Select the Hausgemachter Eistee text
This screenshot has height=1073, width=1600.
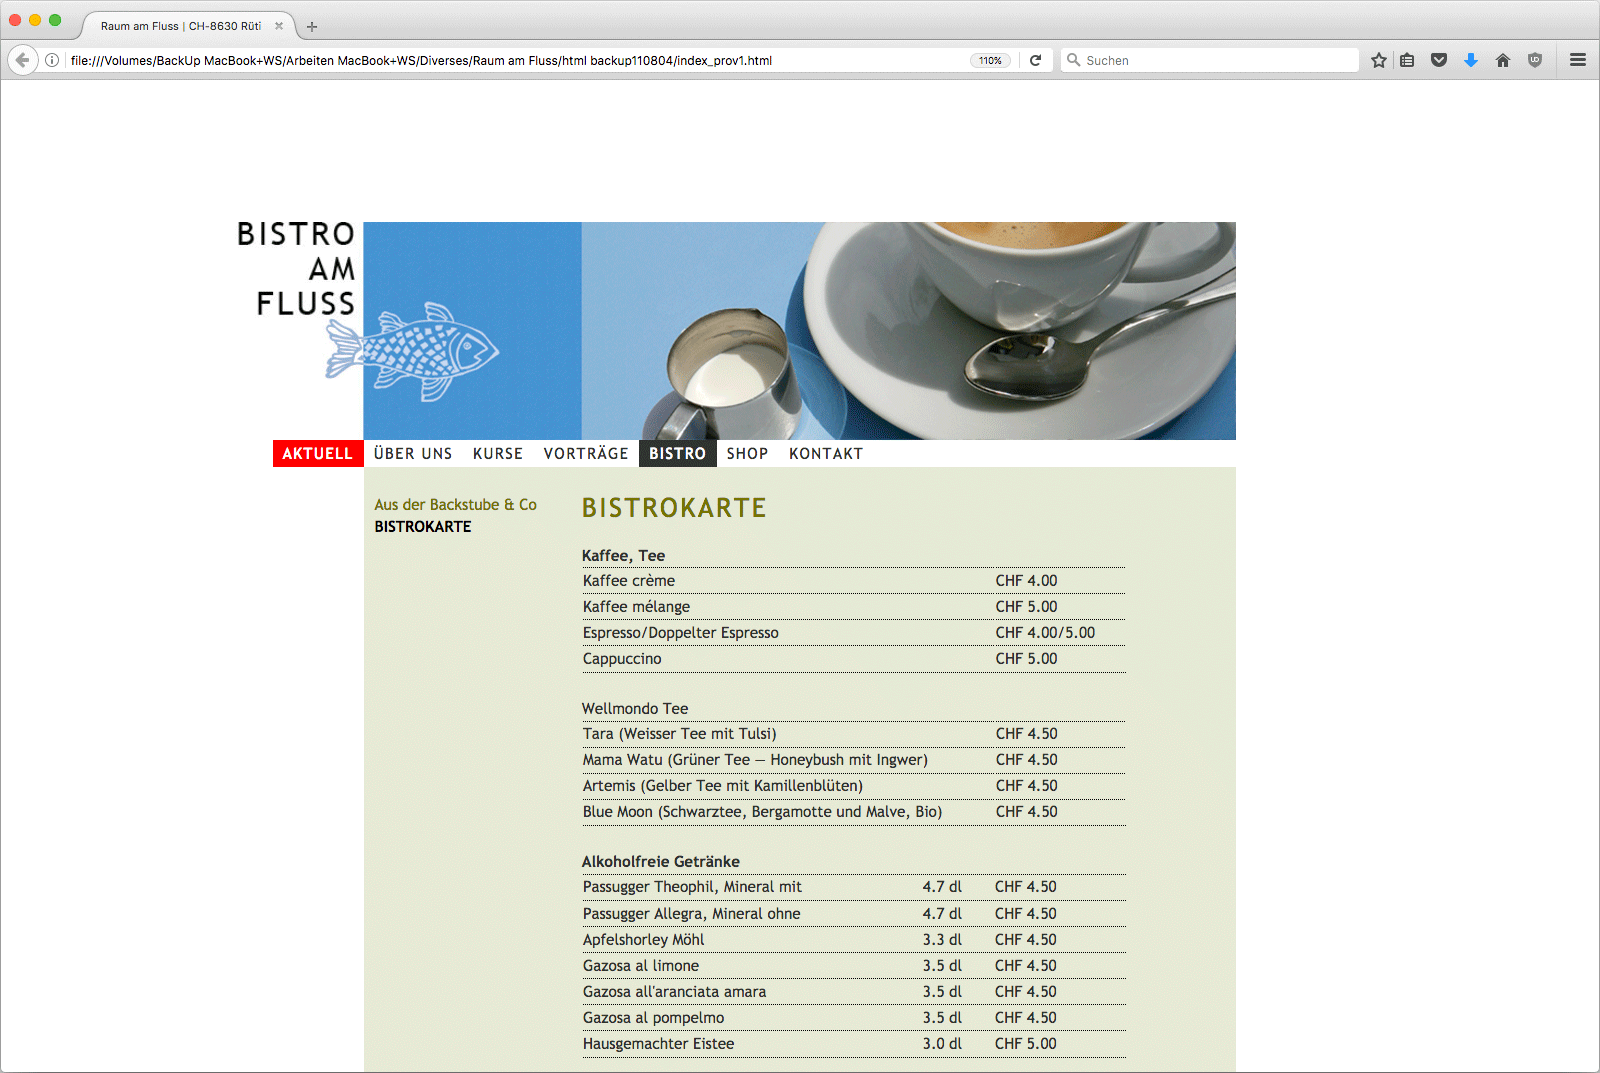tap(659, 1044)
